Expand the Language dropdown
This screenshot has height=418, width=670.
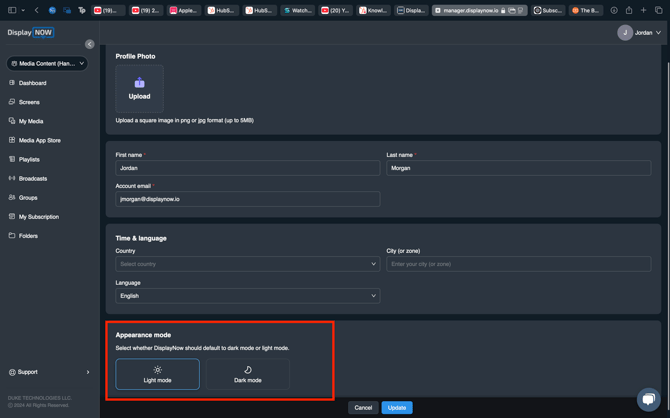(247, 296)
